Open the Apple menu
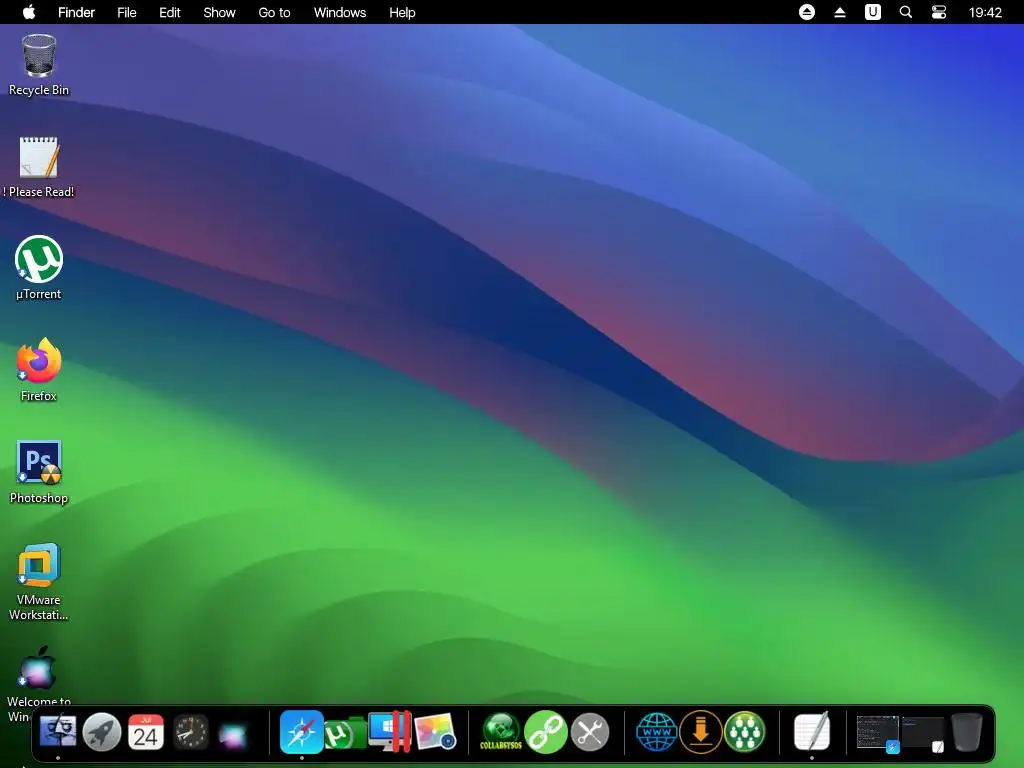 pos(29,12)
